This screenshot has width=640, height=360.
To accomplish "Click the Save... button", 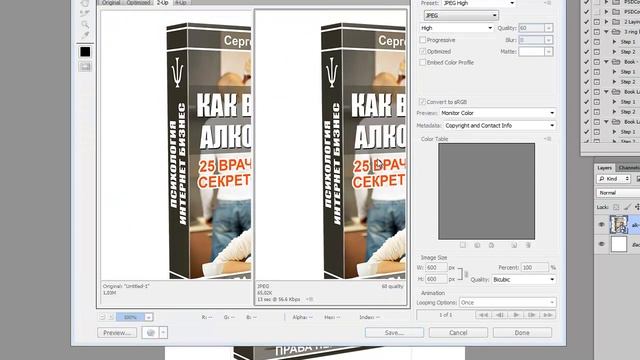I will pyautogui.click(x=394, y=333).
